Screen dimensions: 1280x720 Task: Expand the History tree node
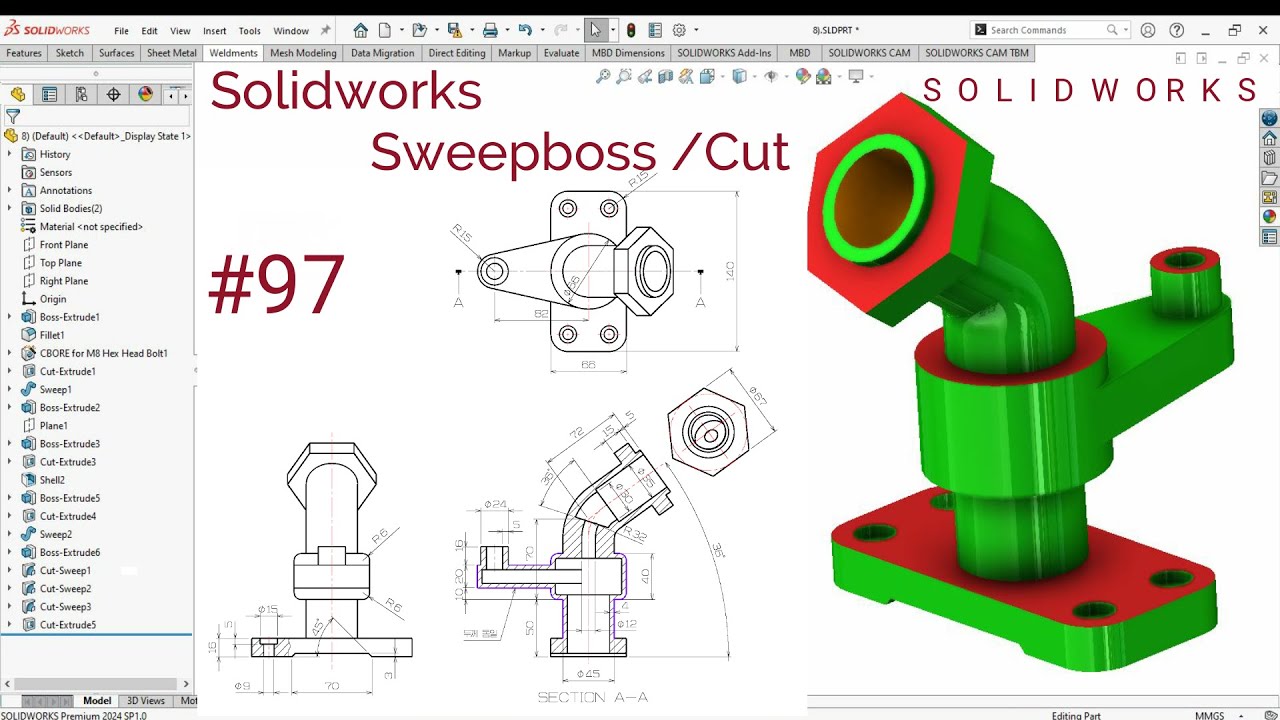pos(10,154)
